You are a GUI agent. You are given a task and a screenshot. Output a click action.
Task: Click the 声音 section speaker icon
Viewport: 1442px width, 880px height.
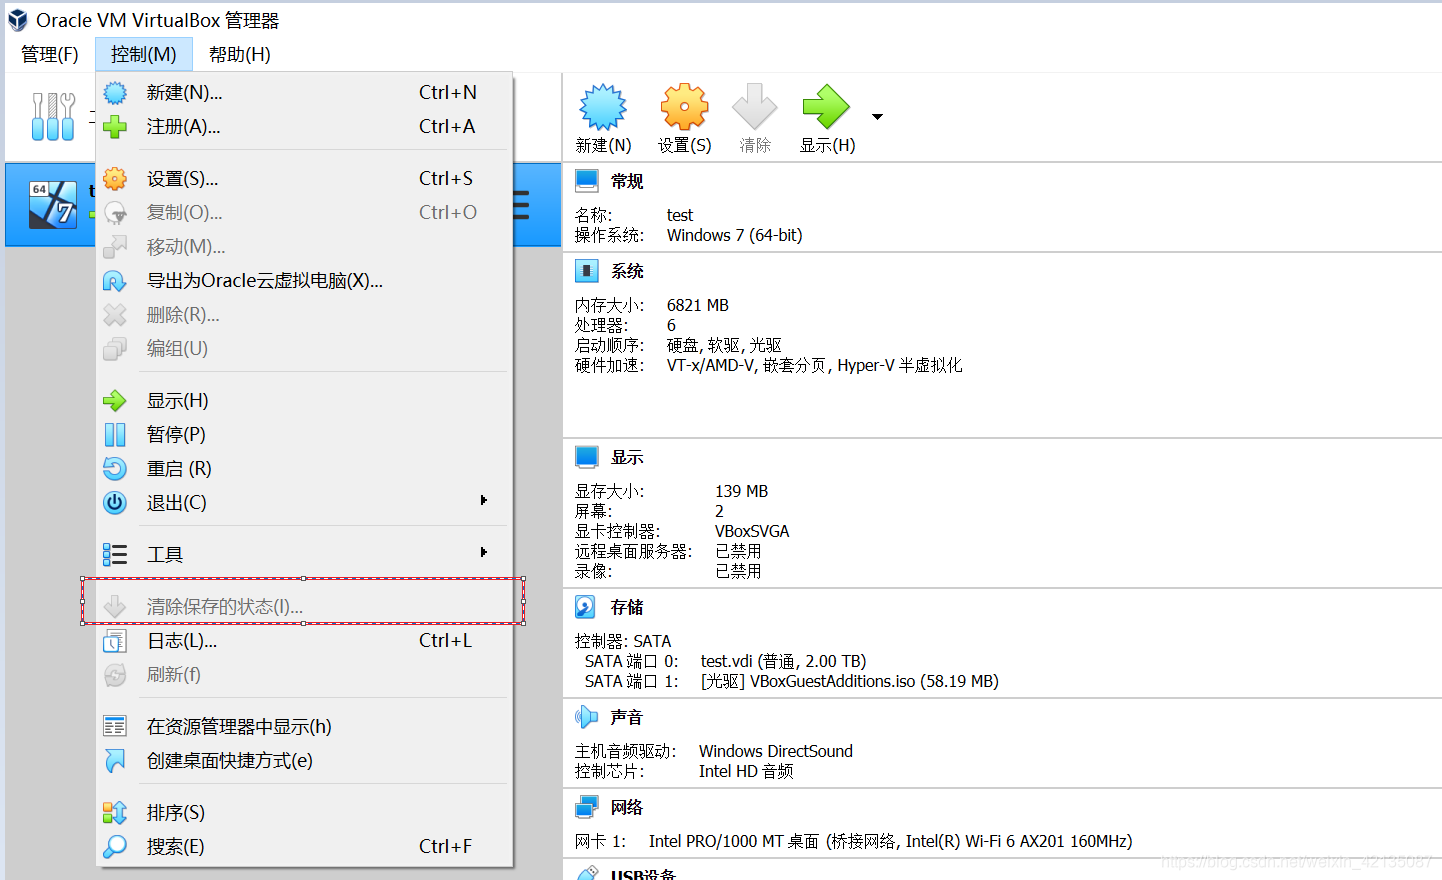tap(587, 717)
